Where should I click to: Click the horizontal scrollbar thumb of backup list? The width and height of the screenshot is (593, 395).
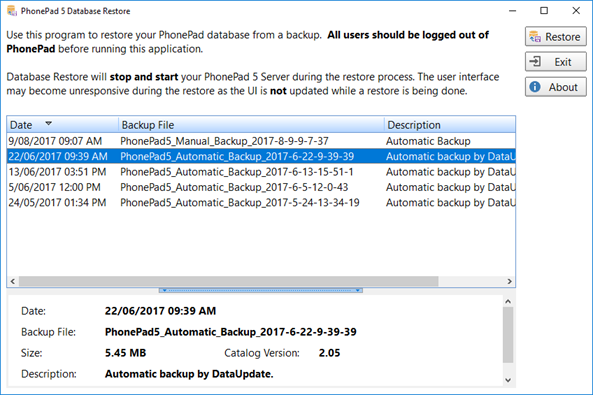(x=228, y=281)
